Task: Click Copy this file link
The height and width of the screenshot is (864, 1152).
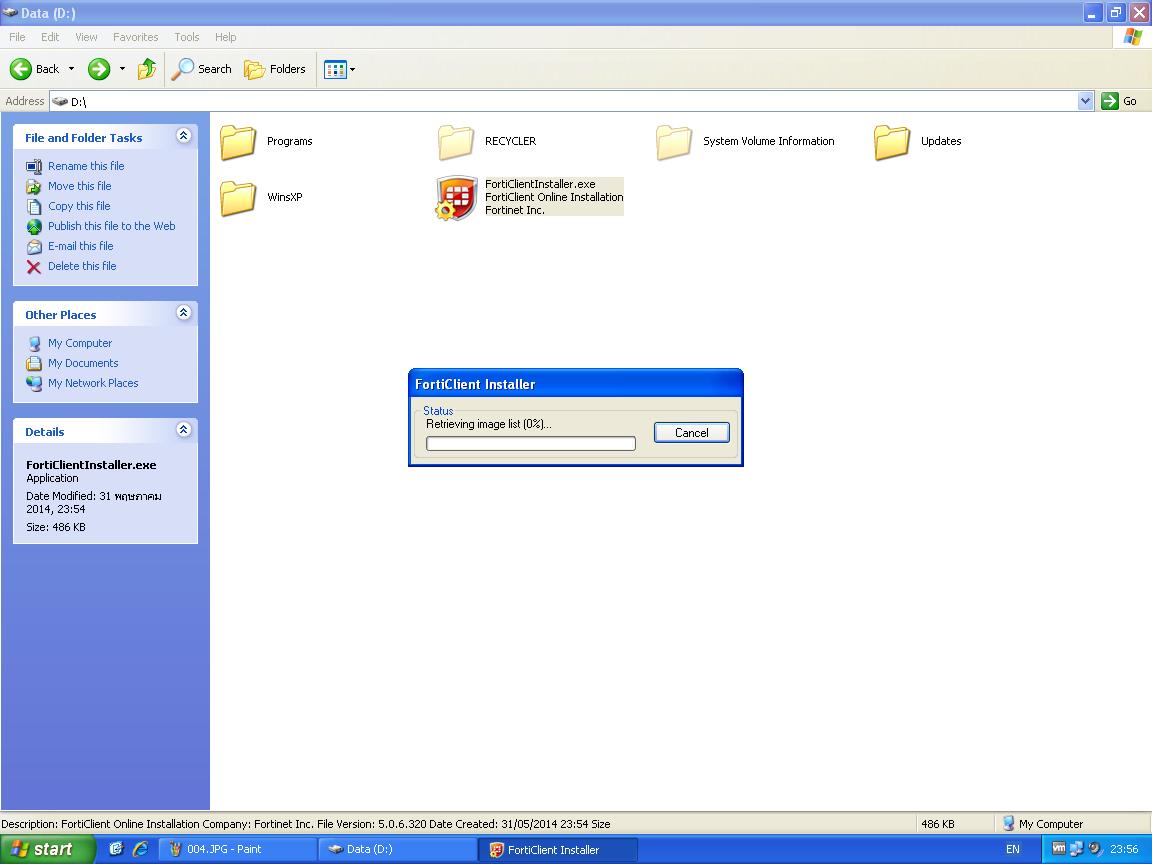Action: [x=79, y=206]
